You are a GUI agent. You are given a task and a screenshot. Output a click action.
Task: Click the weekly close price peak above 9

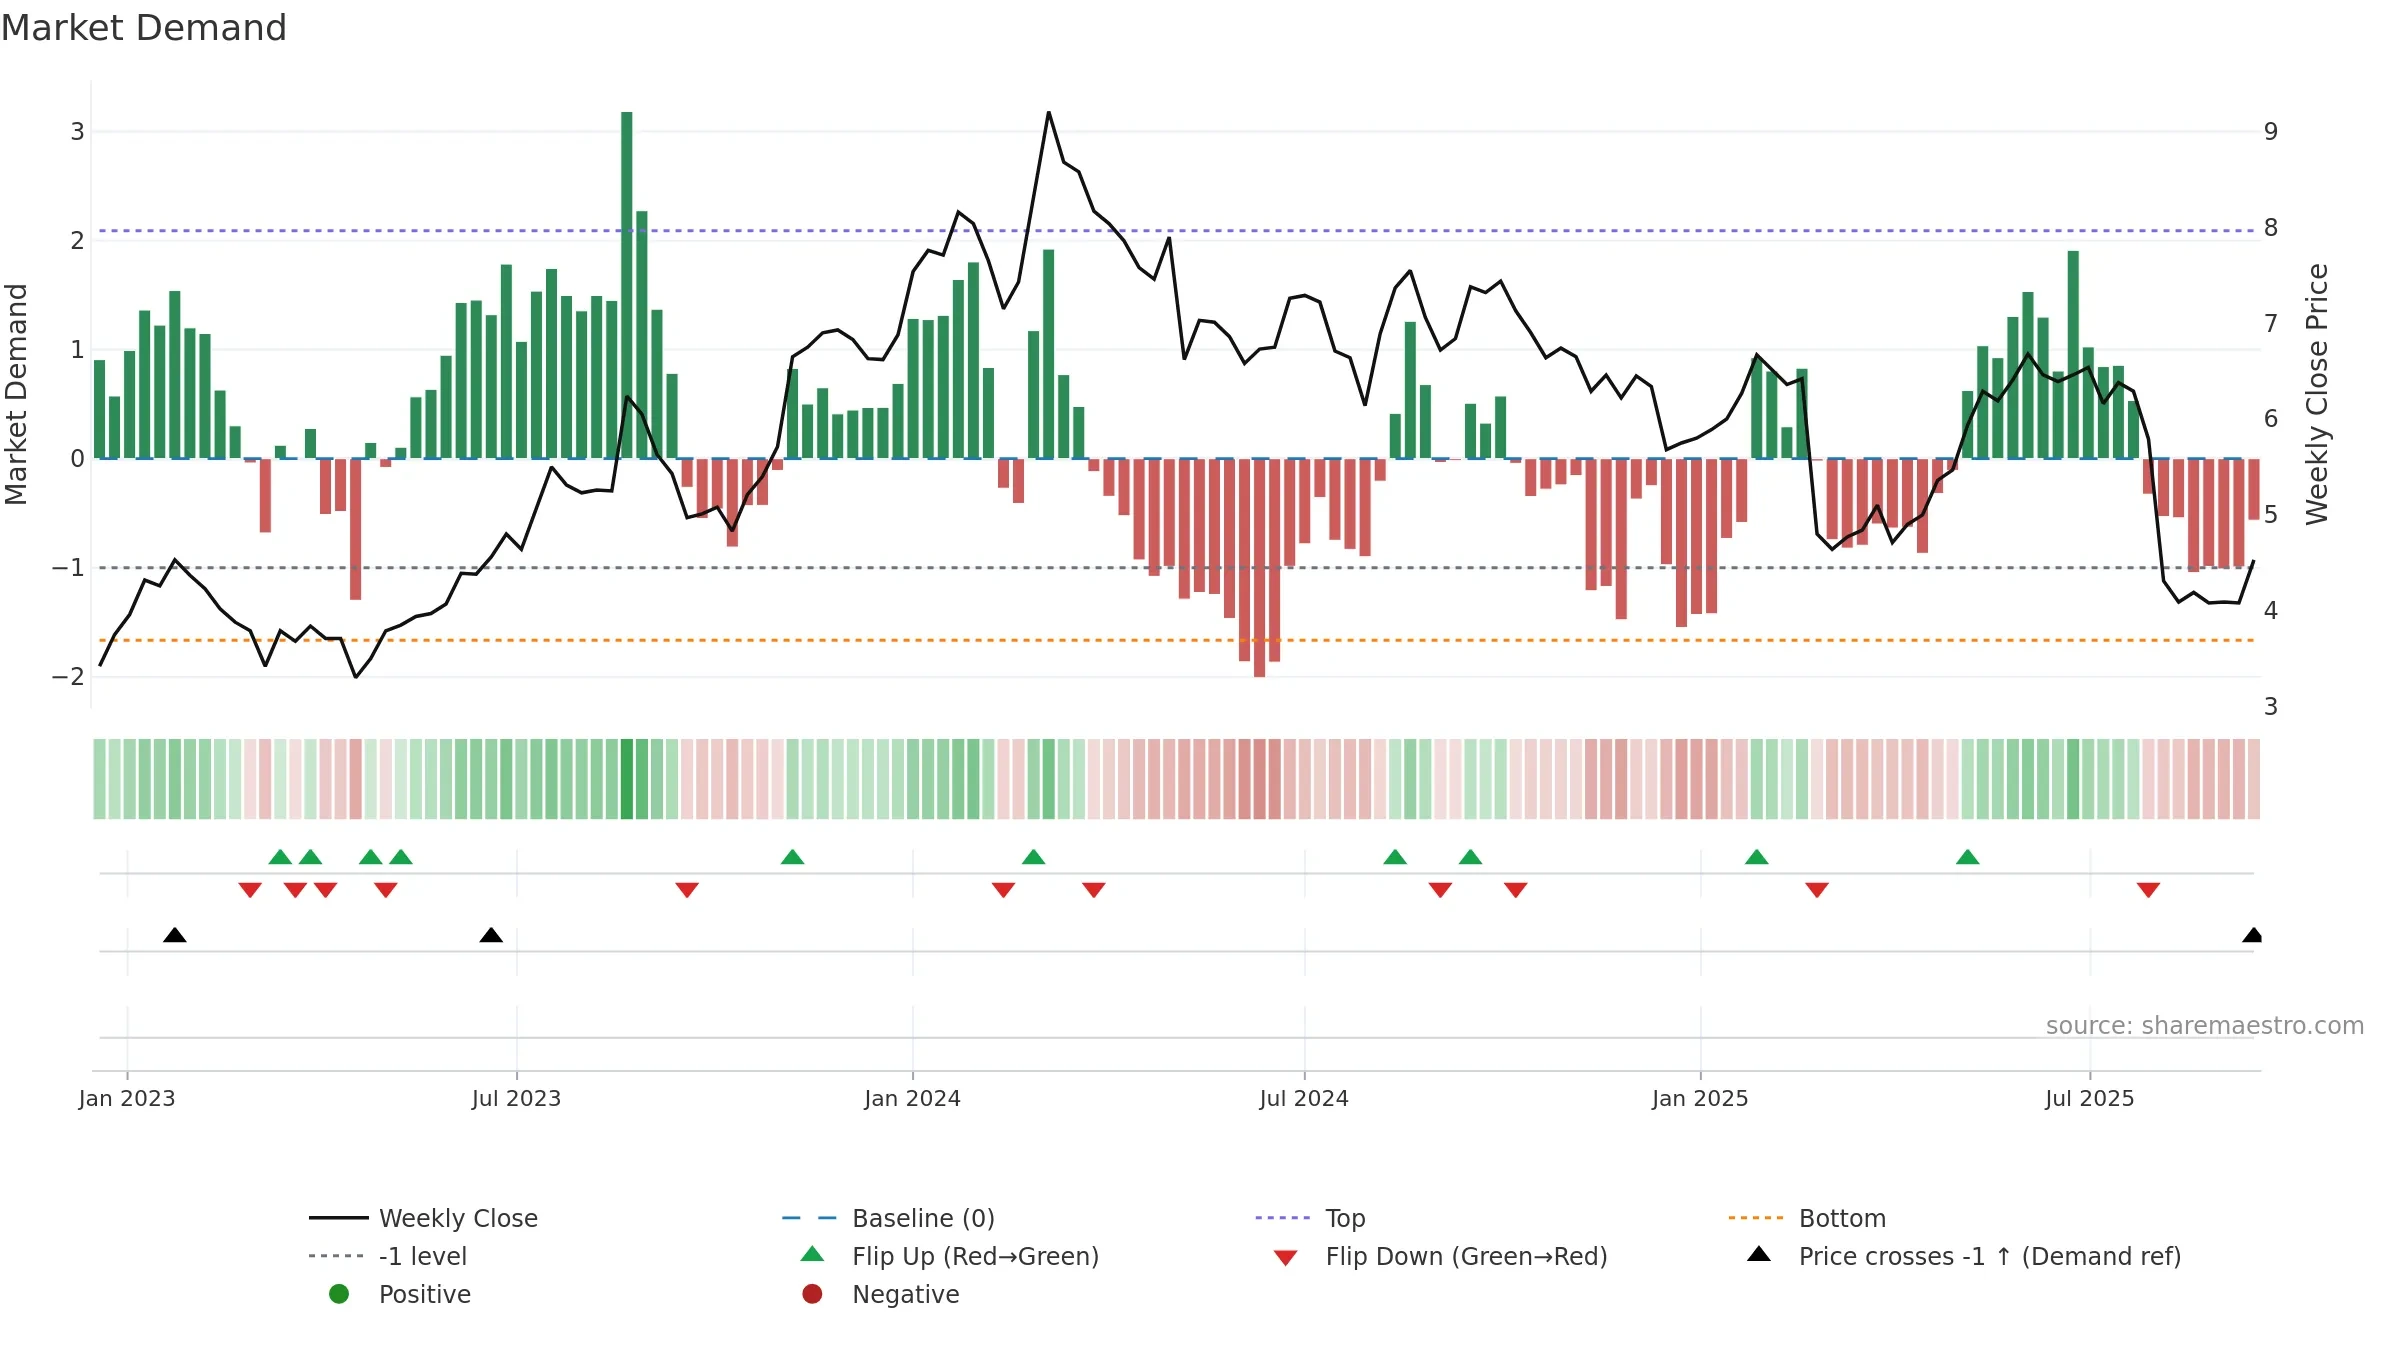1048,113
